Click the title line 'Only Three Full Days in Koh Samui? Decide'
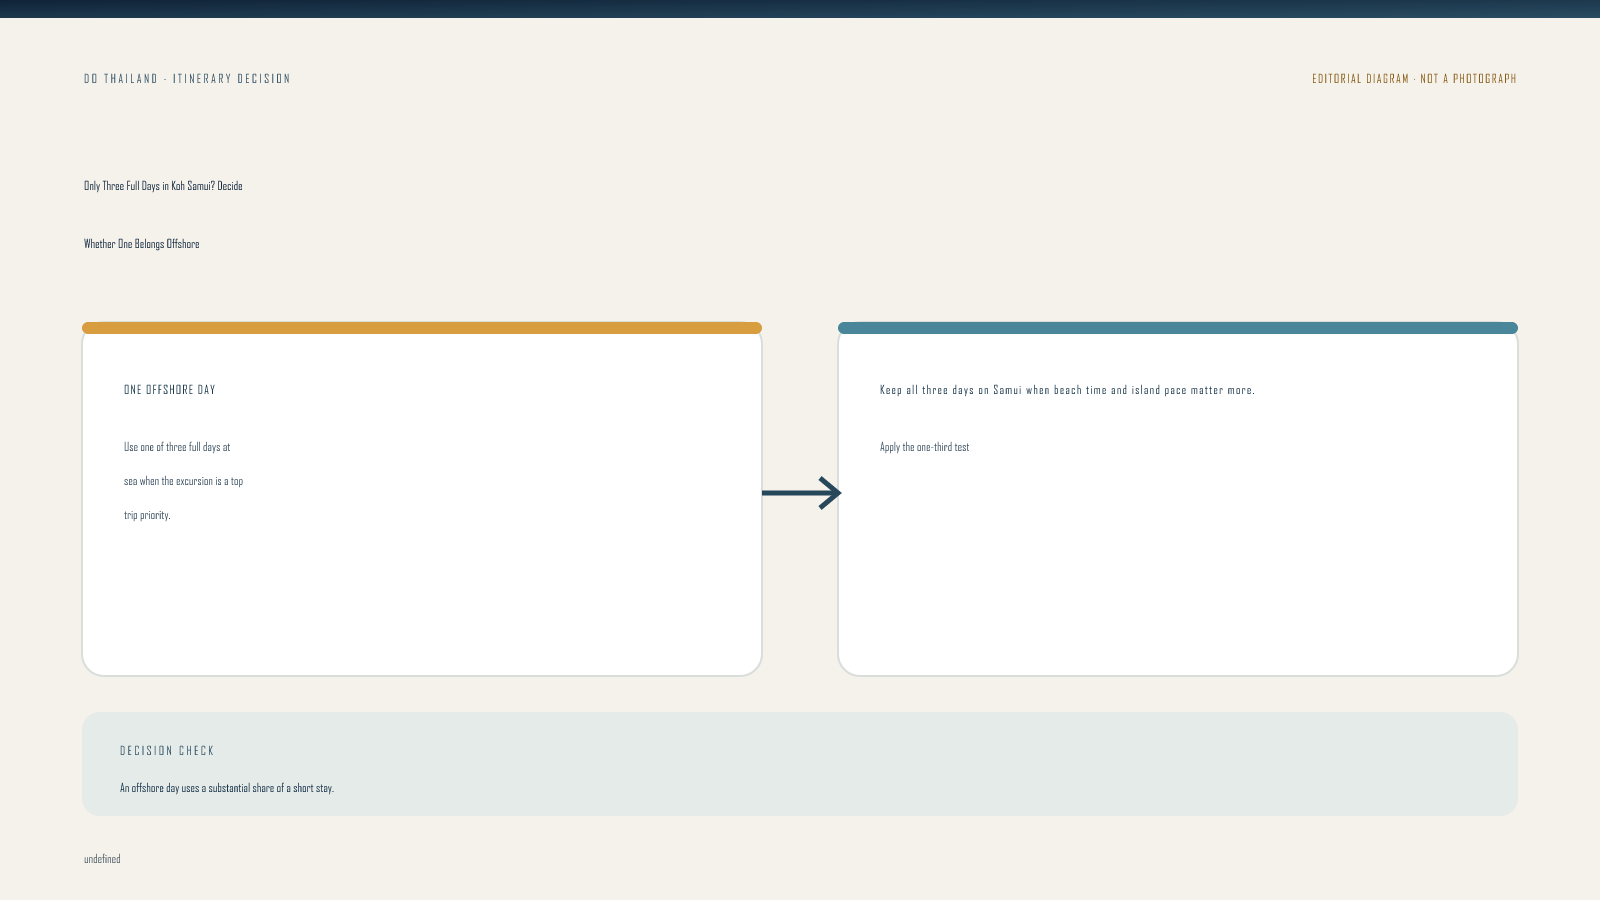1600x900 pixels. click(163, 186)
